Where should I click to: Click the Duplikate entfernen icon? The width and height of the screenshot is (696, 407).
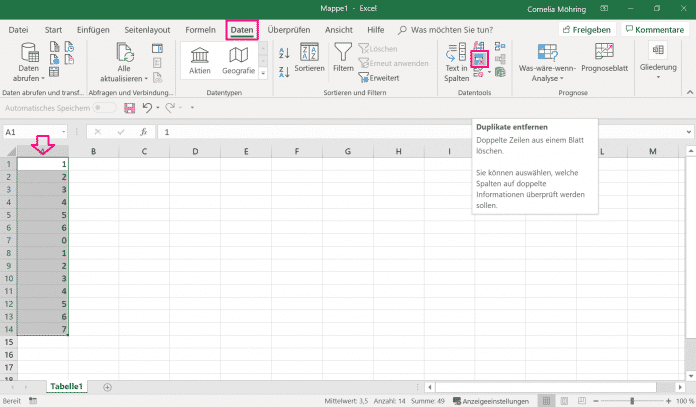pyautogui.click(x=479, y=59)
